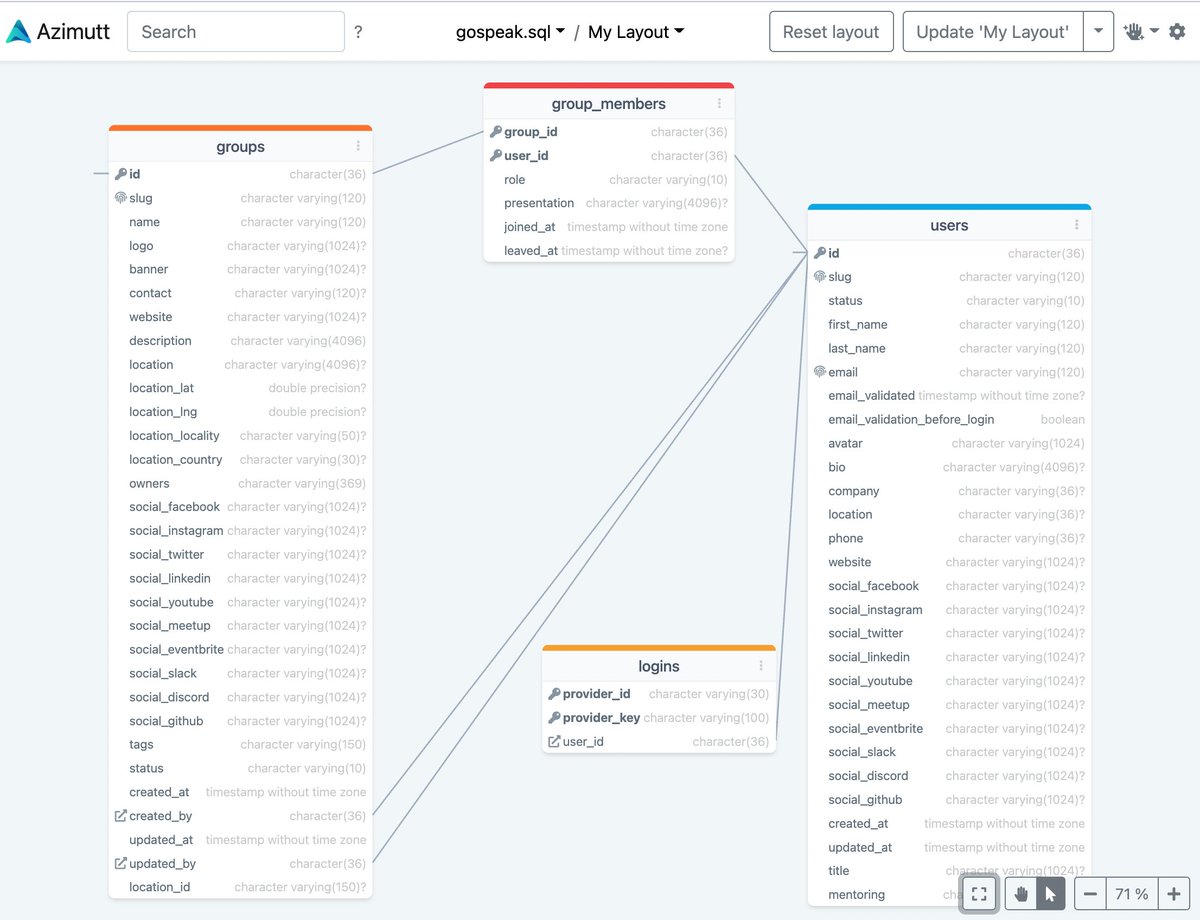Enable the cursor selection mode
Image resolution: width=1200 pixels, height=920 pixels.
click(1049, 894)
